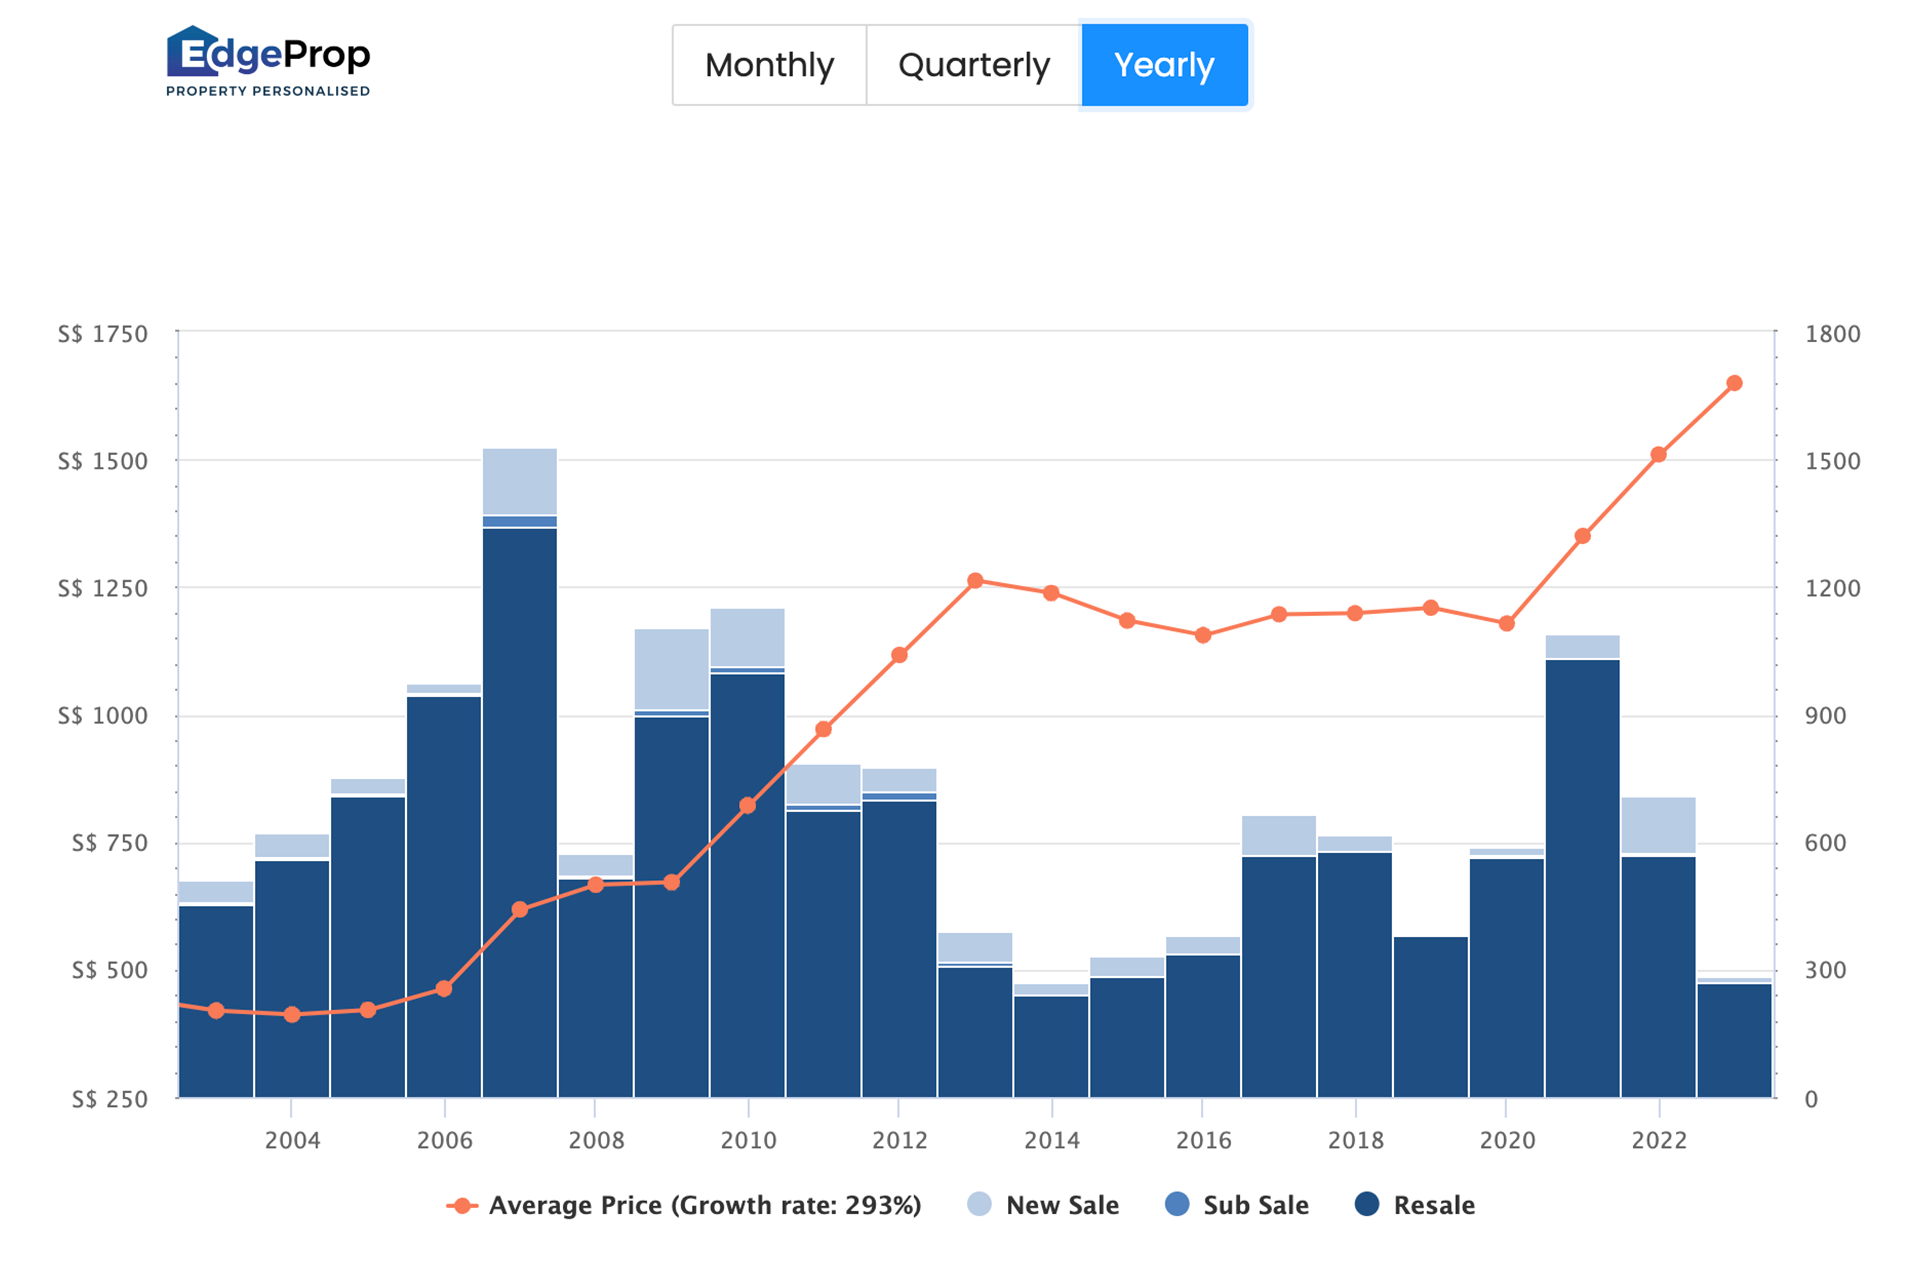Select the 2020 average price data point

click(1507, 624)
